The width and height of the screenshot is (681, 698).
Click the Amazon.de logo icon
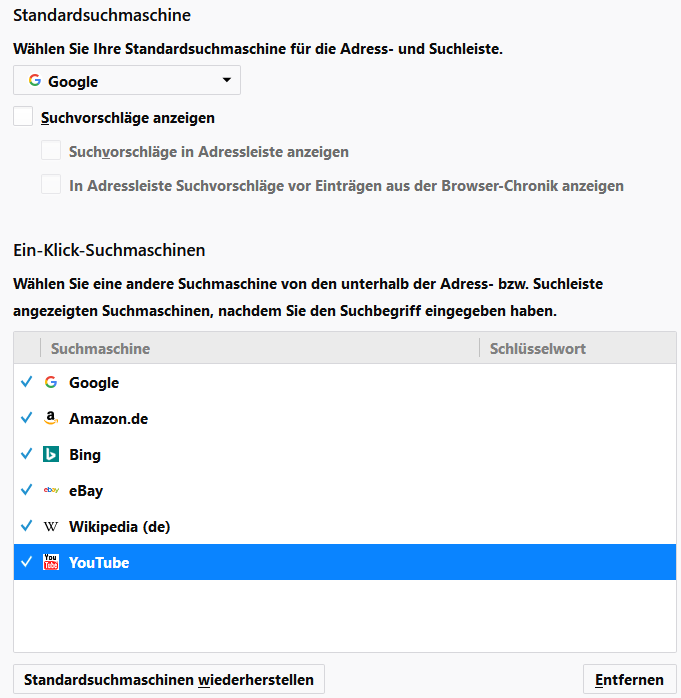coord(51,419)
